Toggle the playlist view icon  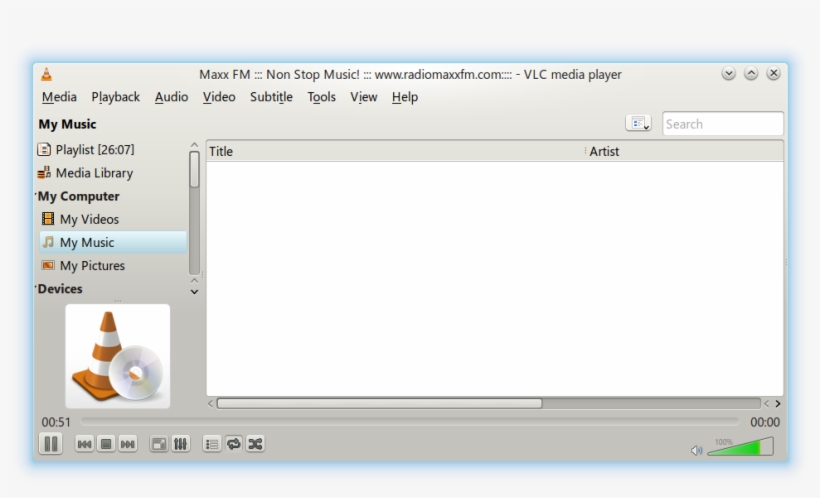(212, 444)
